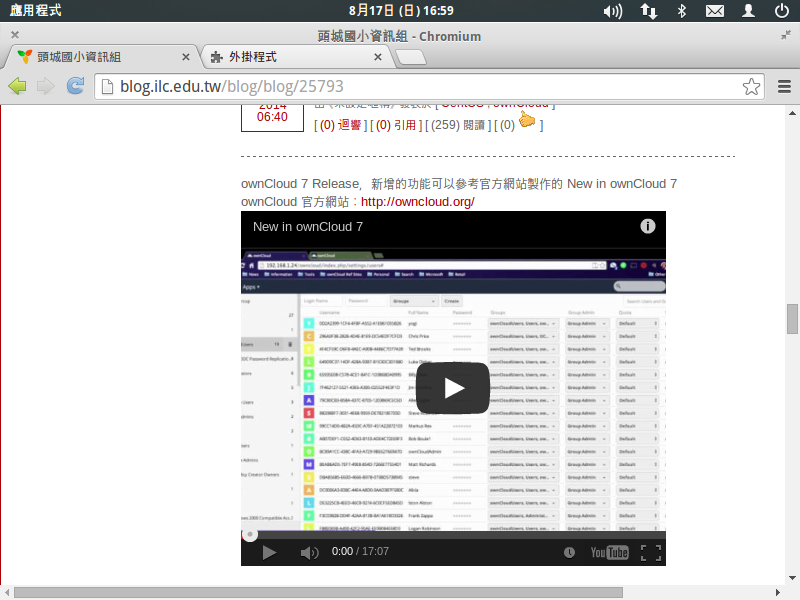The height and width of the screenshot is (600, 800).
Task: Open the network connections indicator
Action: [648, 11]
